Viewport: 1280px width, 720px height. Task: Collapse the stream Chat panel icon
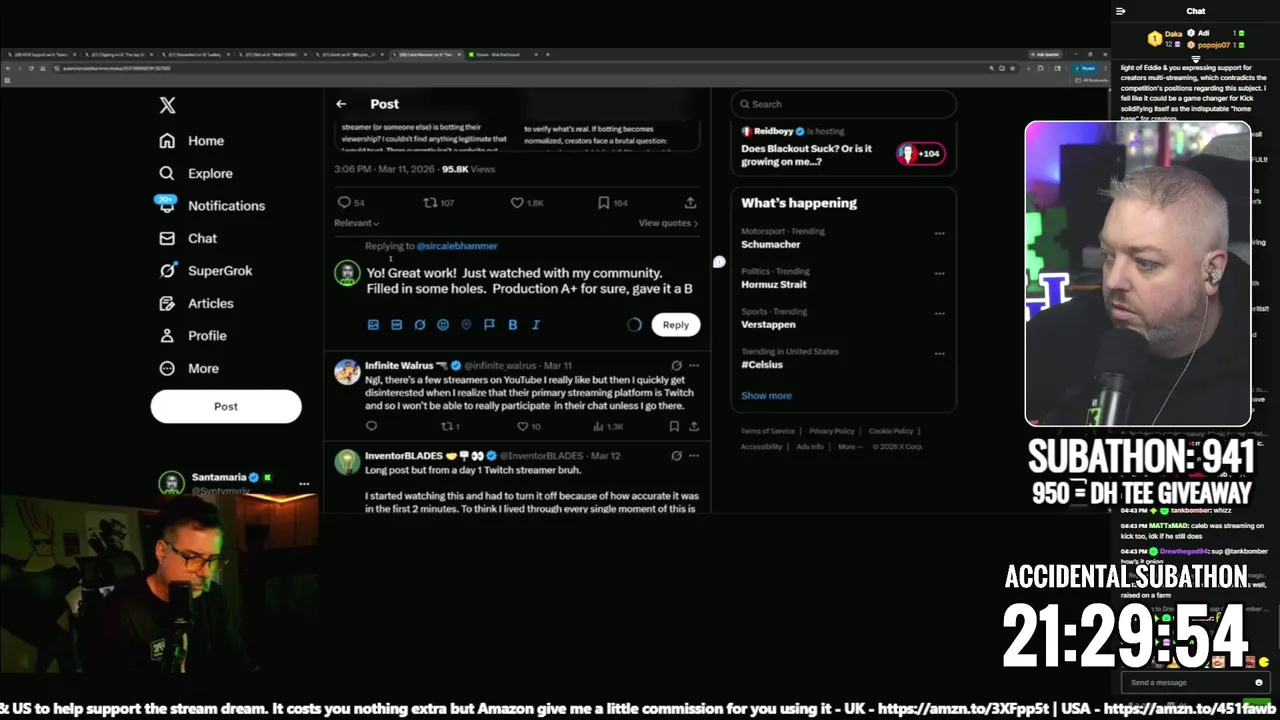click(1121, 11)
